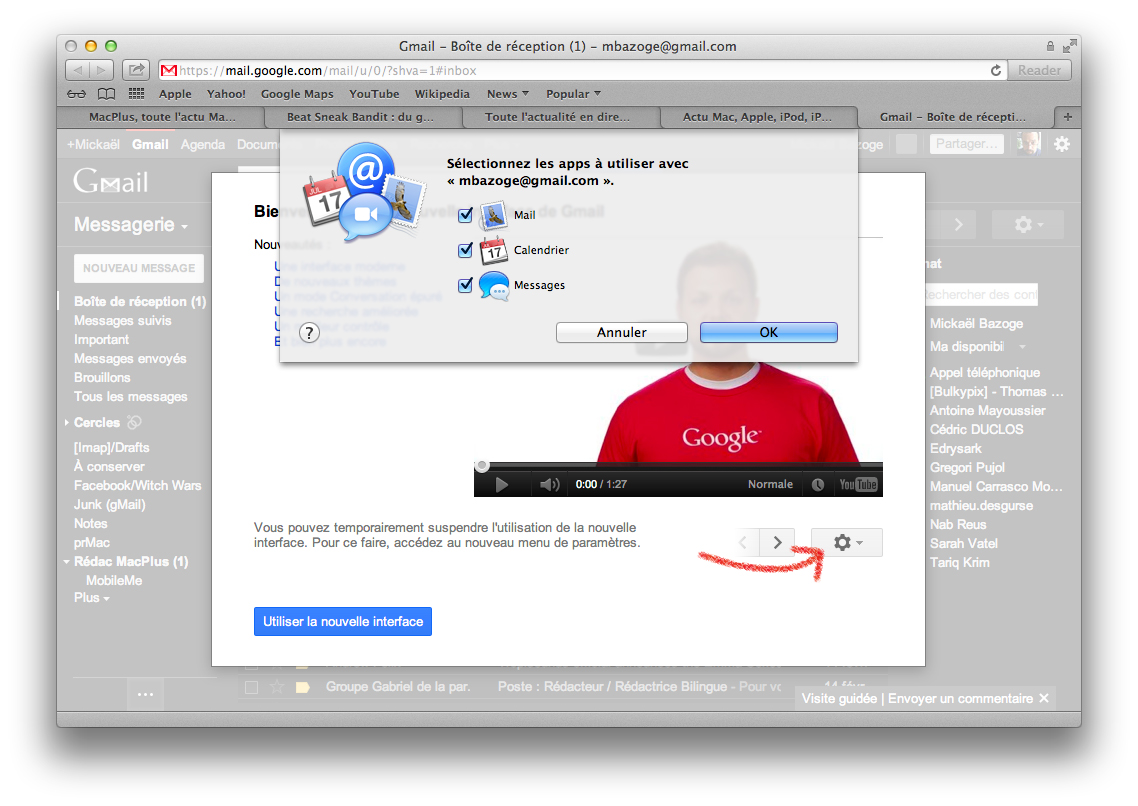This screenshot has height=806, width=1138.
Task: Click the Calendrier app icon
Action: click(494, 250)
